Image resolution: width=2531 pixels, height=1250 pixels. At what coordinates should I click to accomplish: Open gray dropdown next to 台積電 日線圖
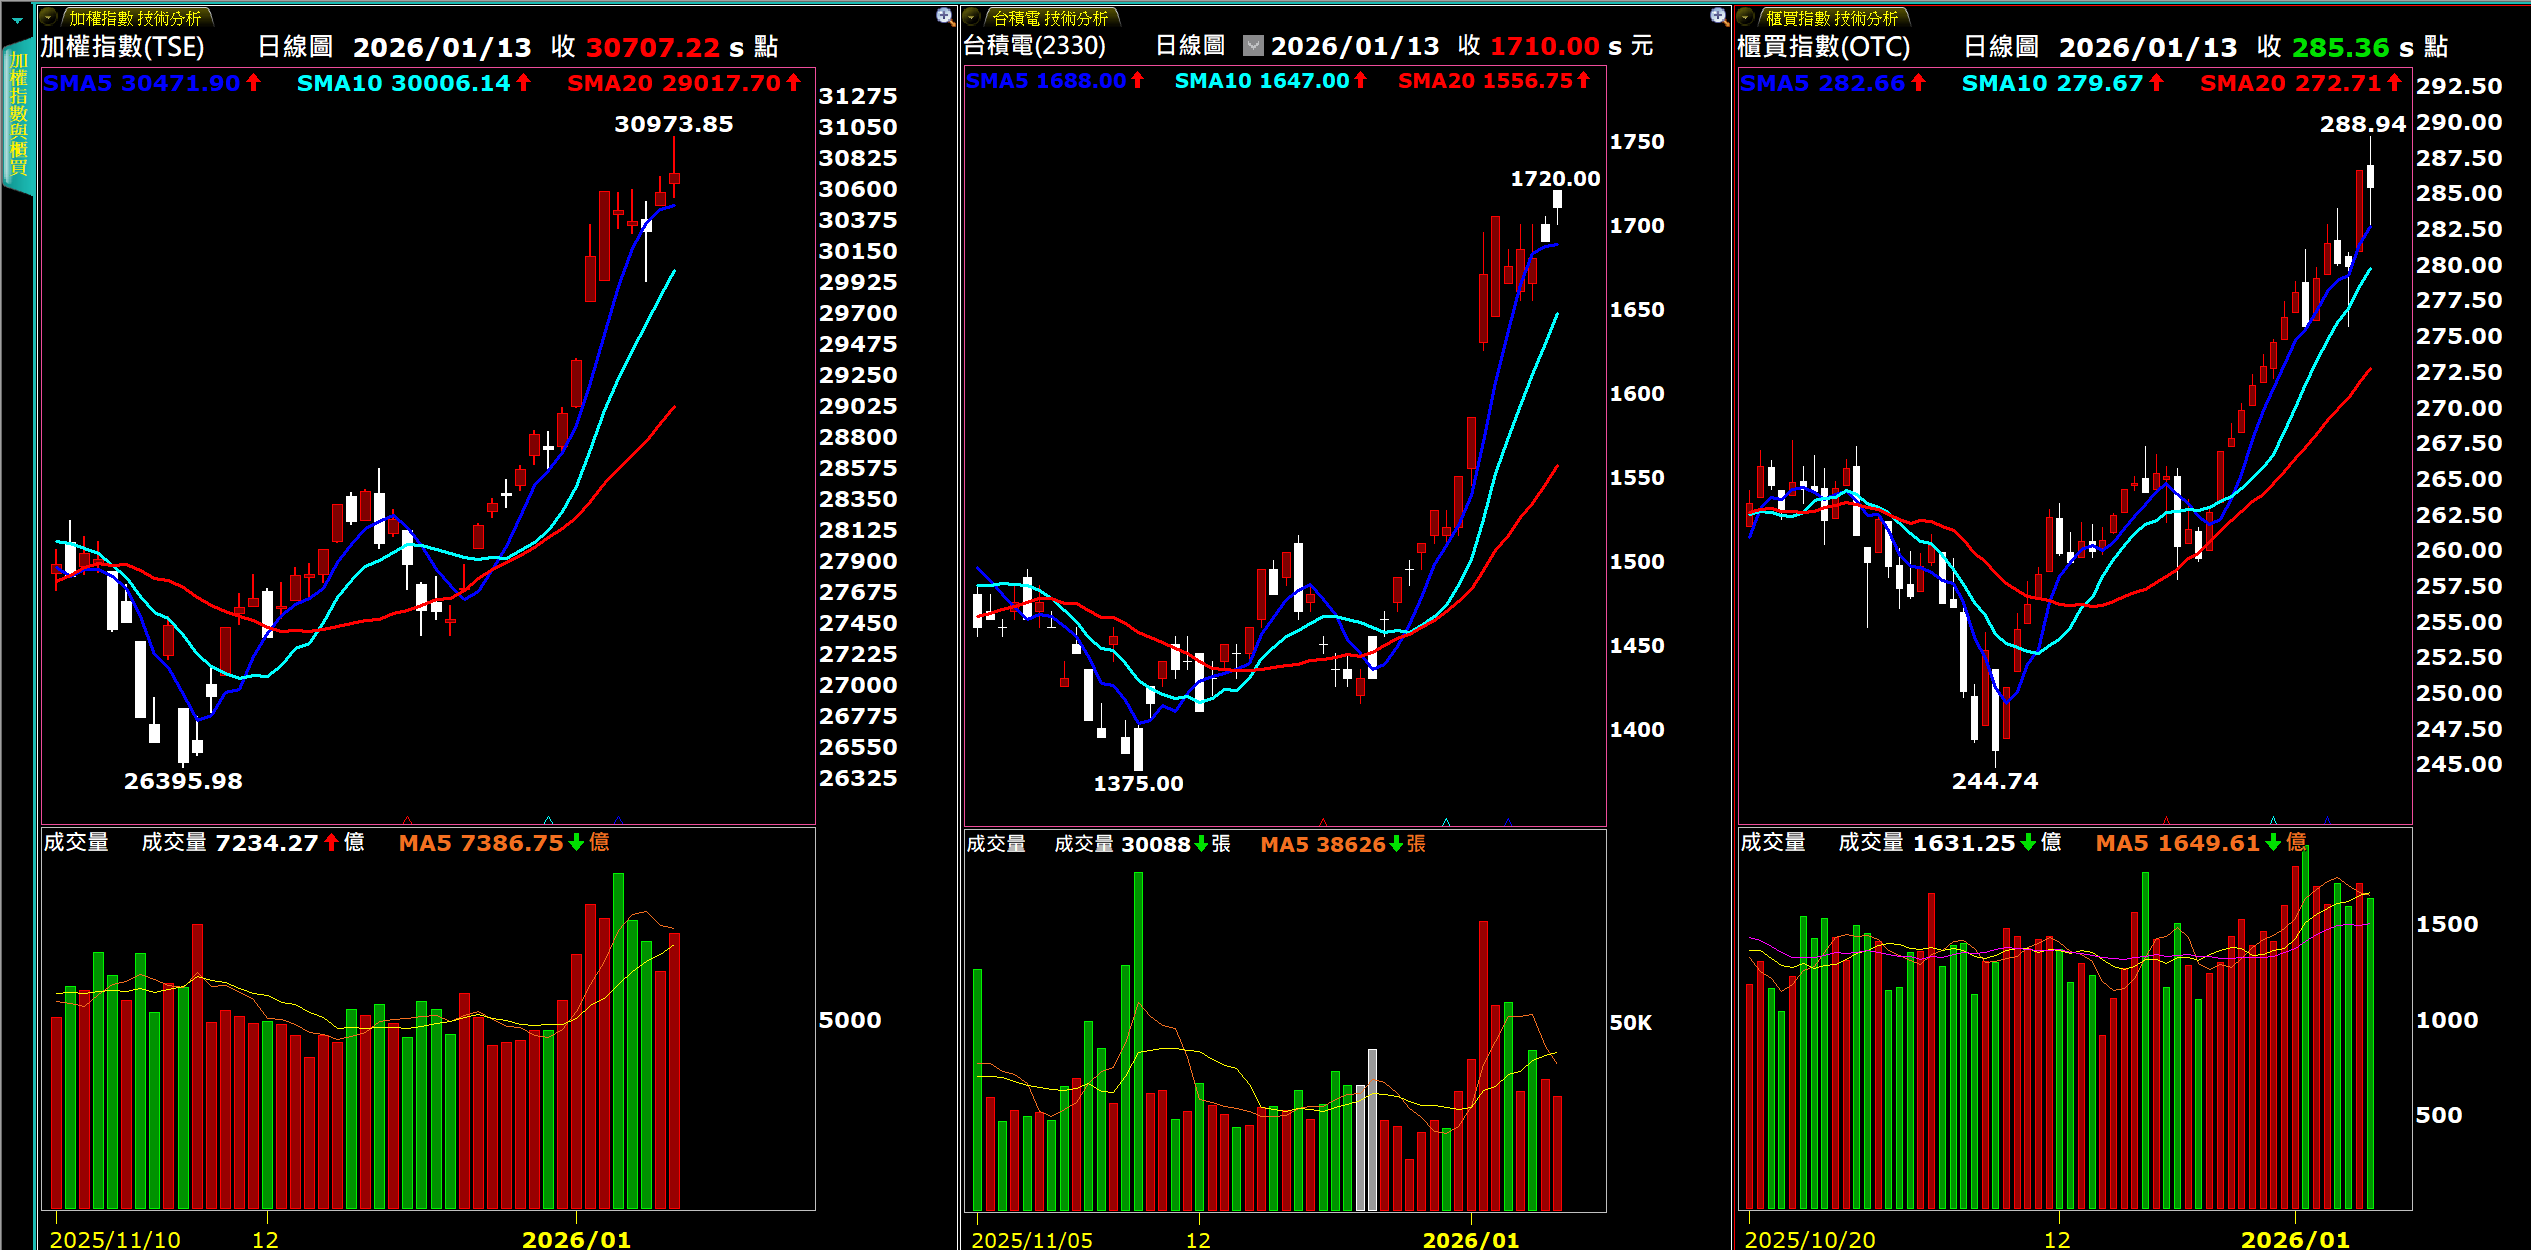click(x=1253, y=46)
